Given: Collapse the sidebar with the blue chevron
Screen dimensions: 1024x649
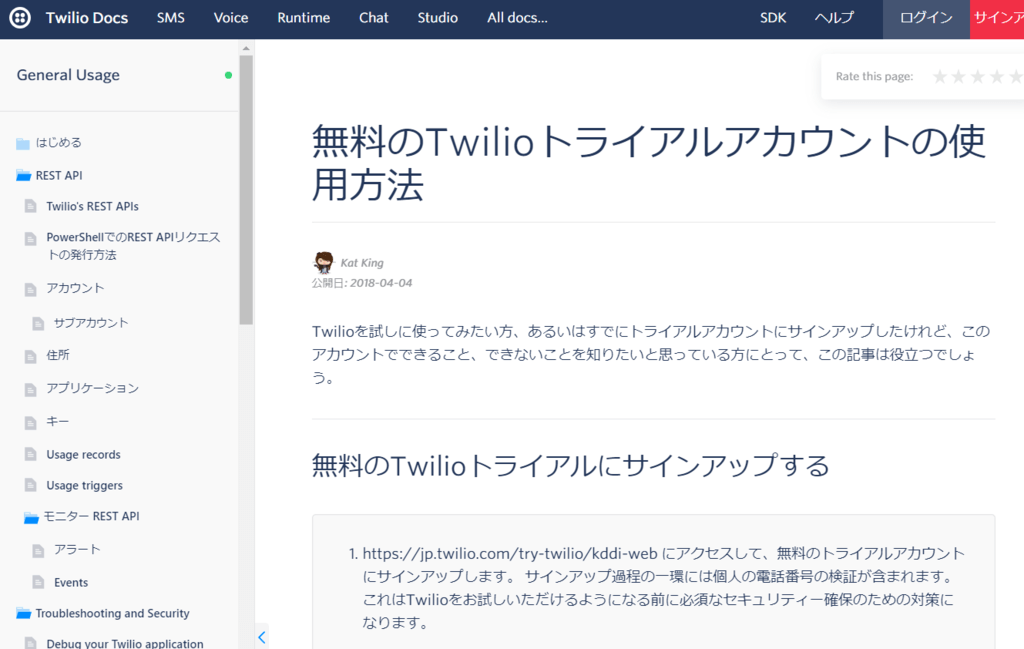Looking at the screenshot, I should tap(262, 637).
